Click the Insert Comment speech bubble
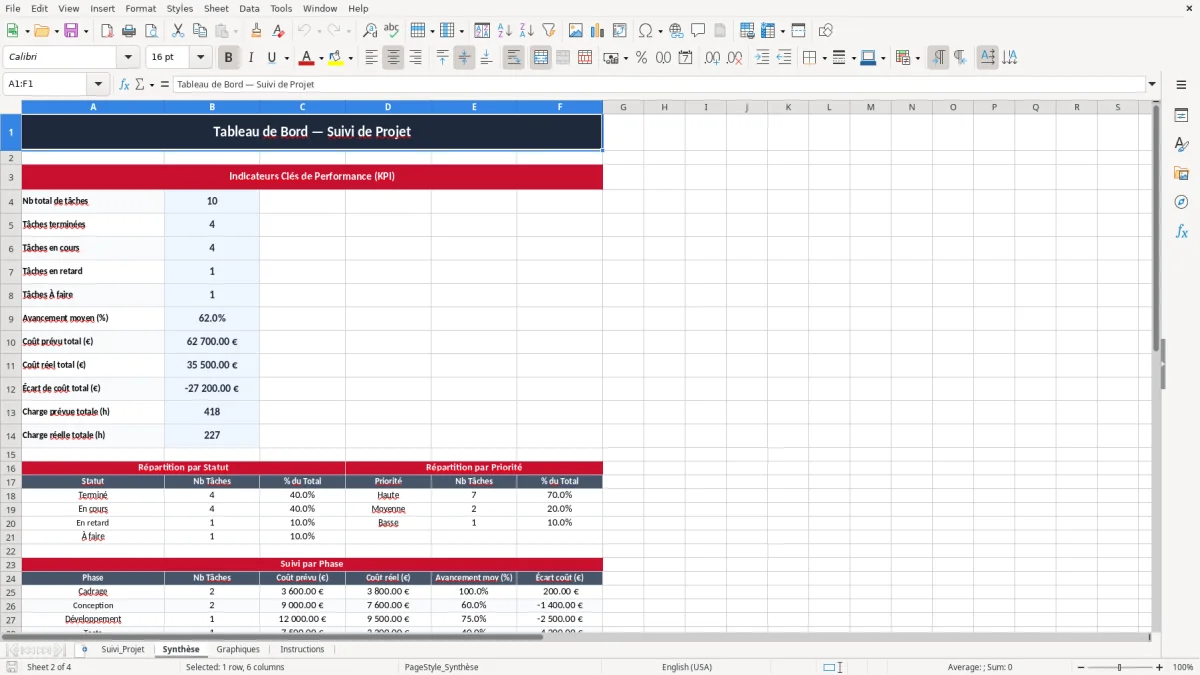Image resolution: width=1200 pixels, height=675 pixels. click(698, 31)
